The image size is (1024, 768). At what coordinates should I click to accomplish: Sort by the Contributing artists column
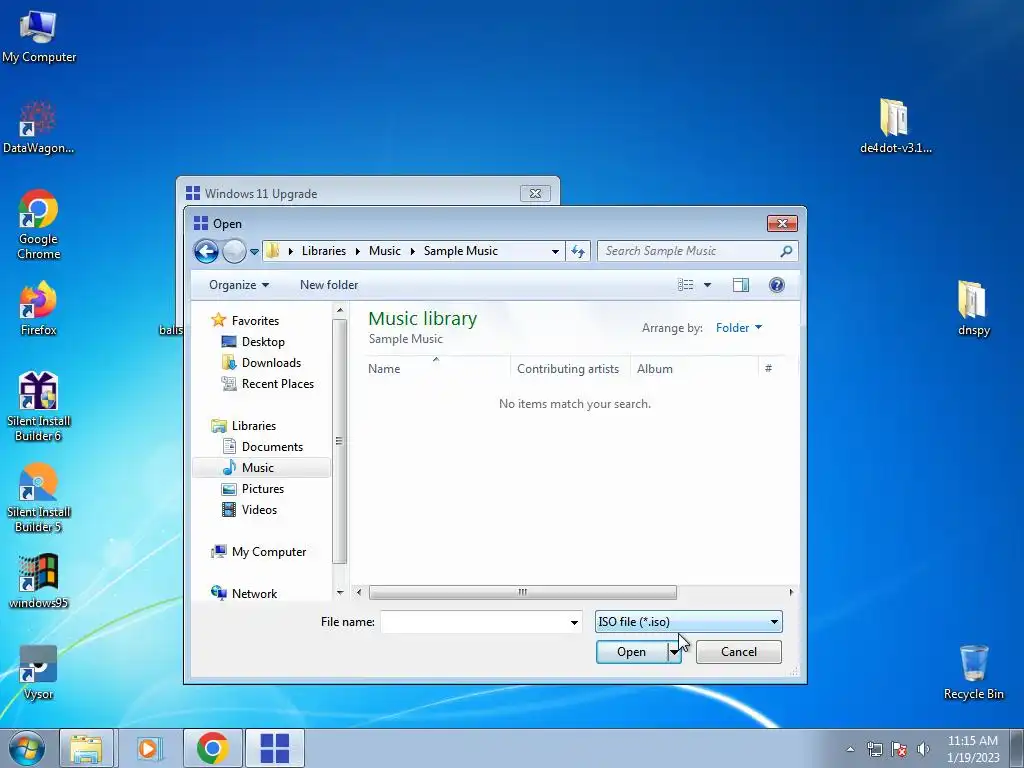click(570, 368)
